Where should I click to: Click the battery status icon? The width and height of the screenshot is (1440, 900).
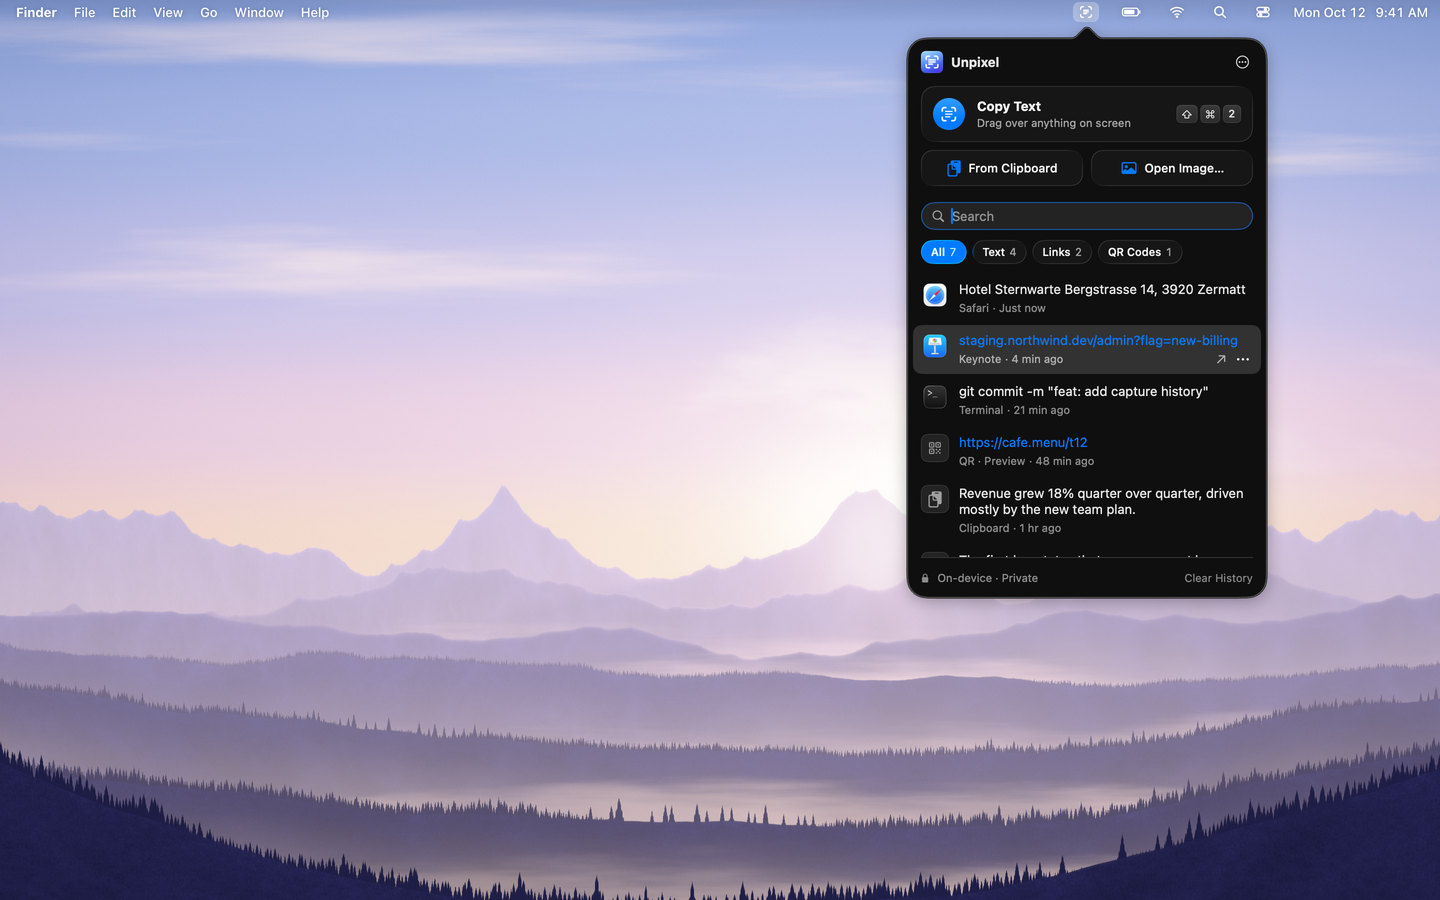(x=1131, y=12)
